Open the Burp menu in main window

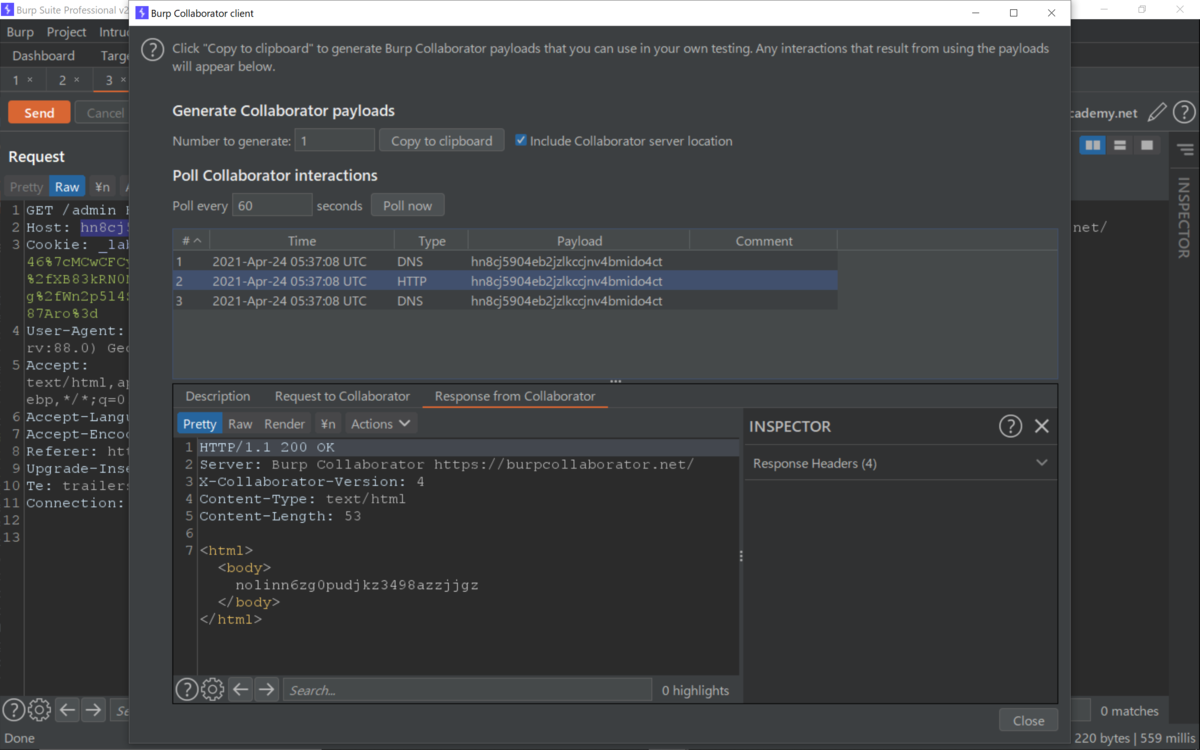[20, 32]
